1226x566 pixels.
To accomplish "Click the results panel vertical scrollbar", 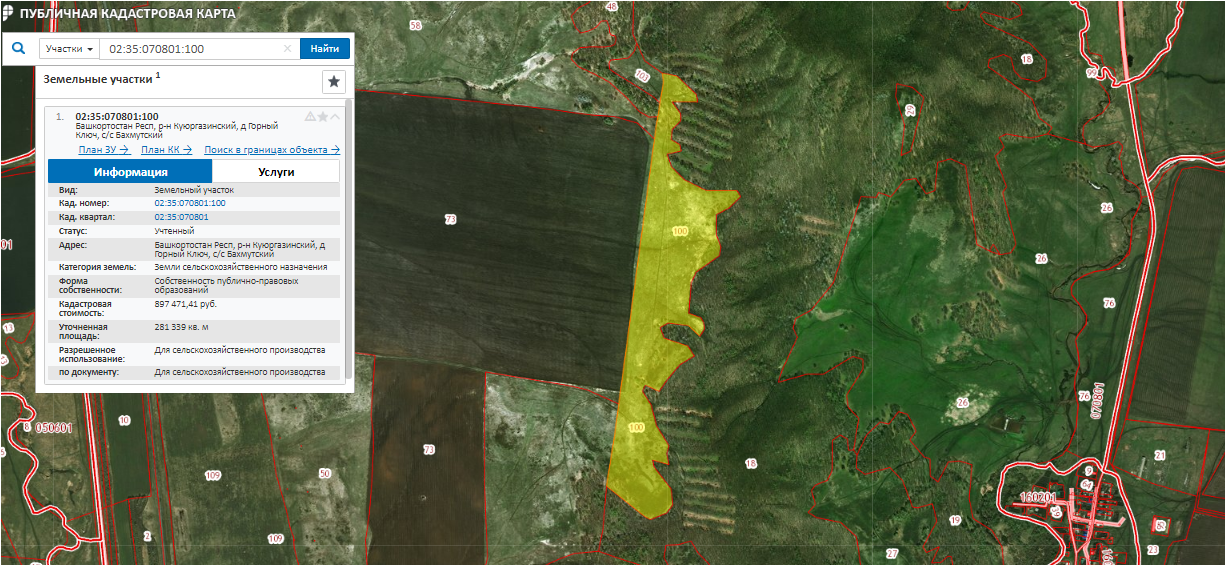I will coord(348,240).
